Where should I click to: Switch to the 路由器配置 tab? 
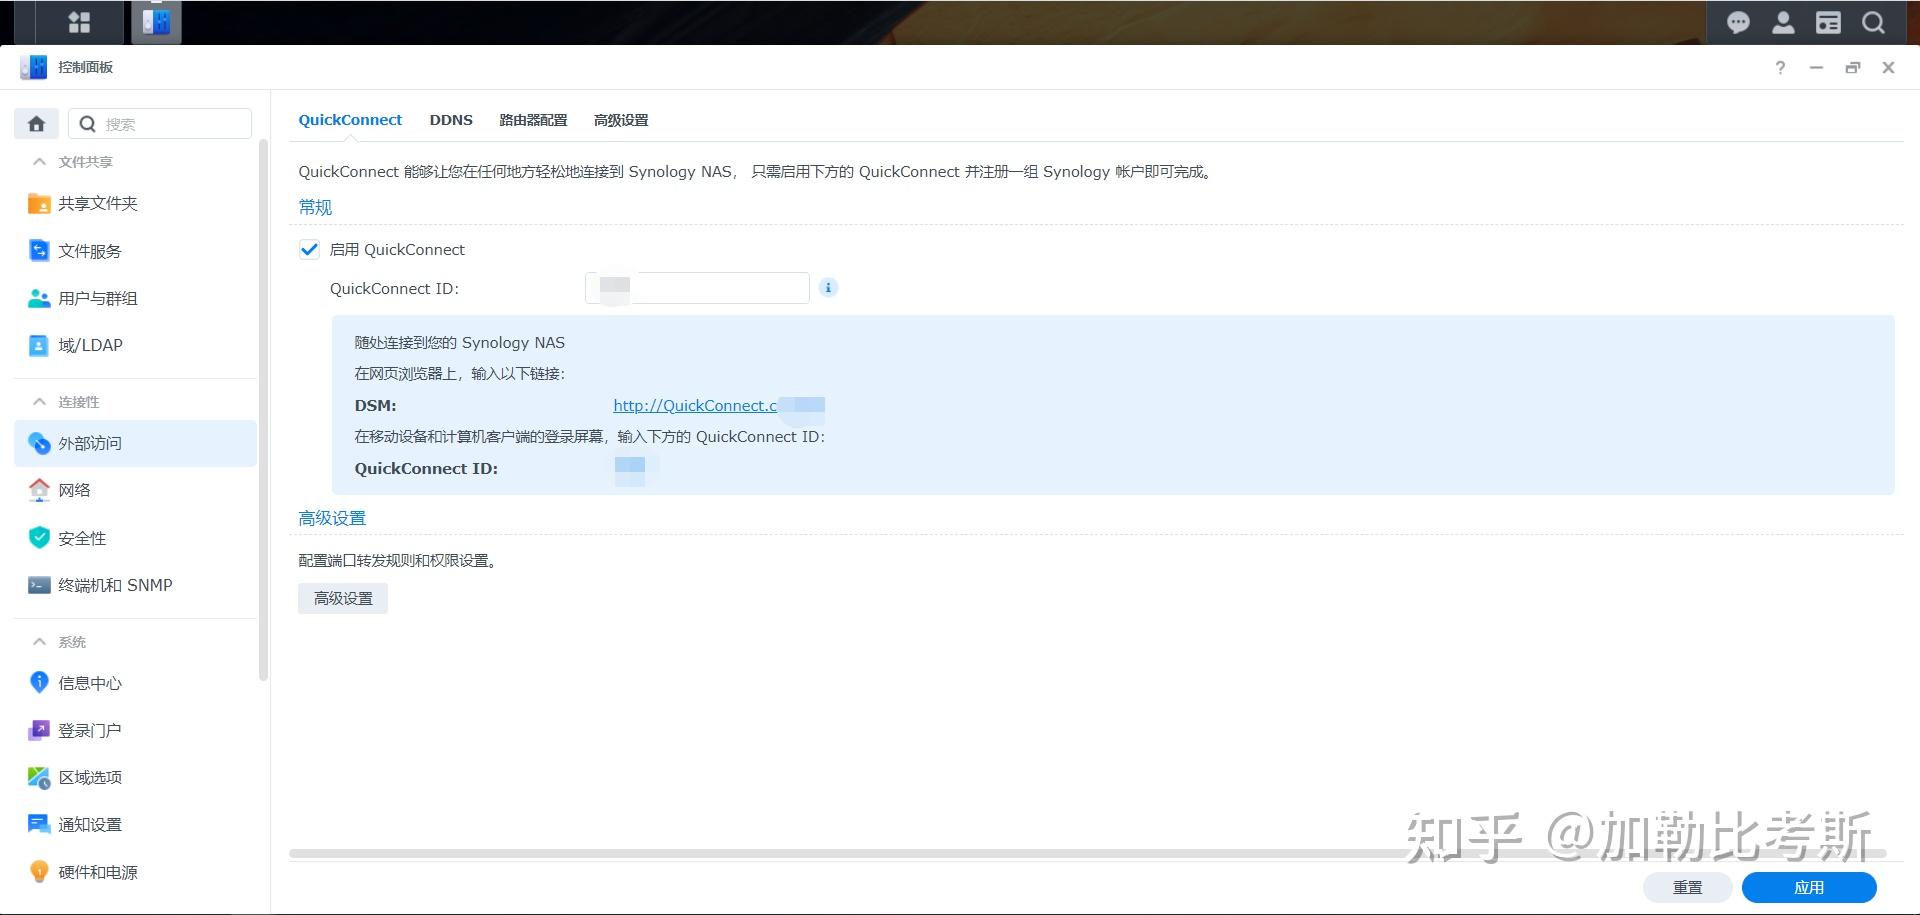pos(533,120)
